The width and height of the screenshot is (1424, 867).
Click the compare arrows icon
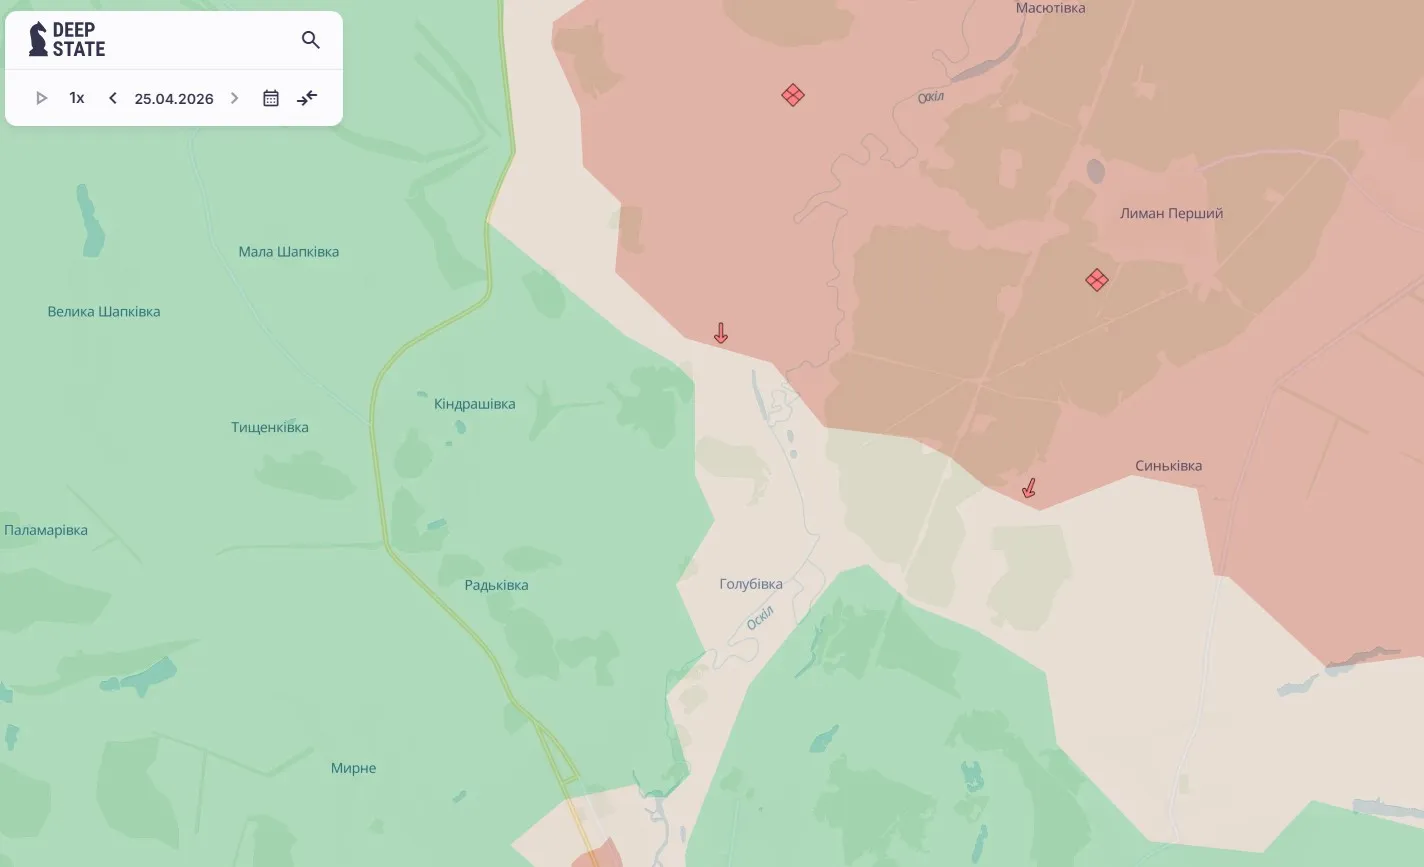point(307,98)
